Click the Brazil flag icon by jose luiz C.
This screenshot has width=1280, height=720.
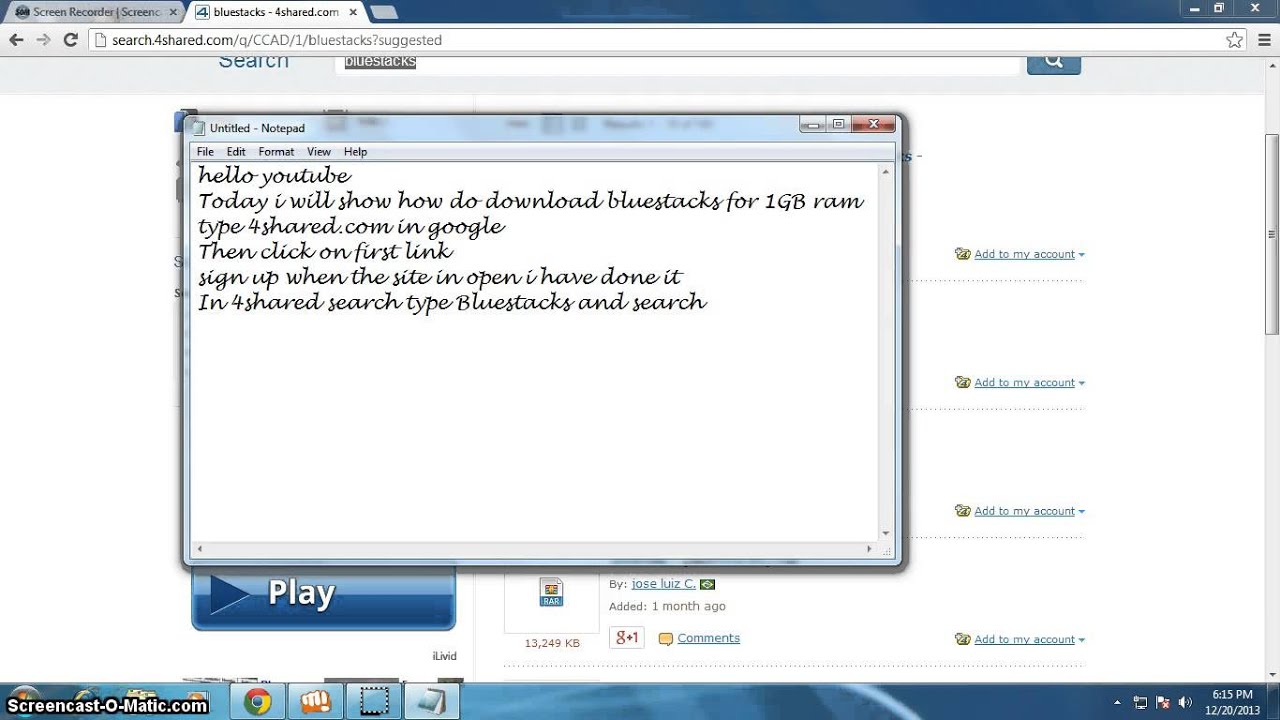click(x=707, y=584)
